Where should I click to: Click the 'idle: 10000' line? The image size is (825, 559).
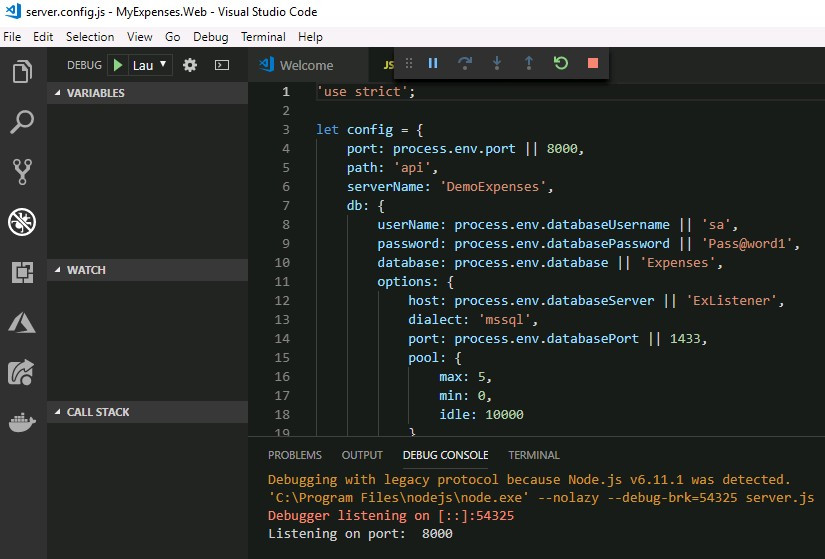(481, 414)
